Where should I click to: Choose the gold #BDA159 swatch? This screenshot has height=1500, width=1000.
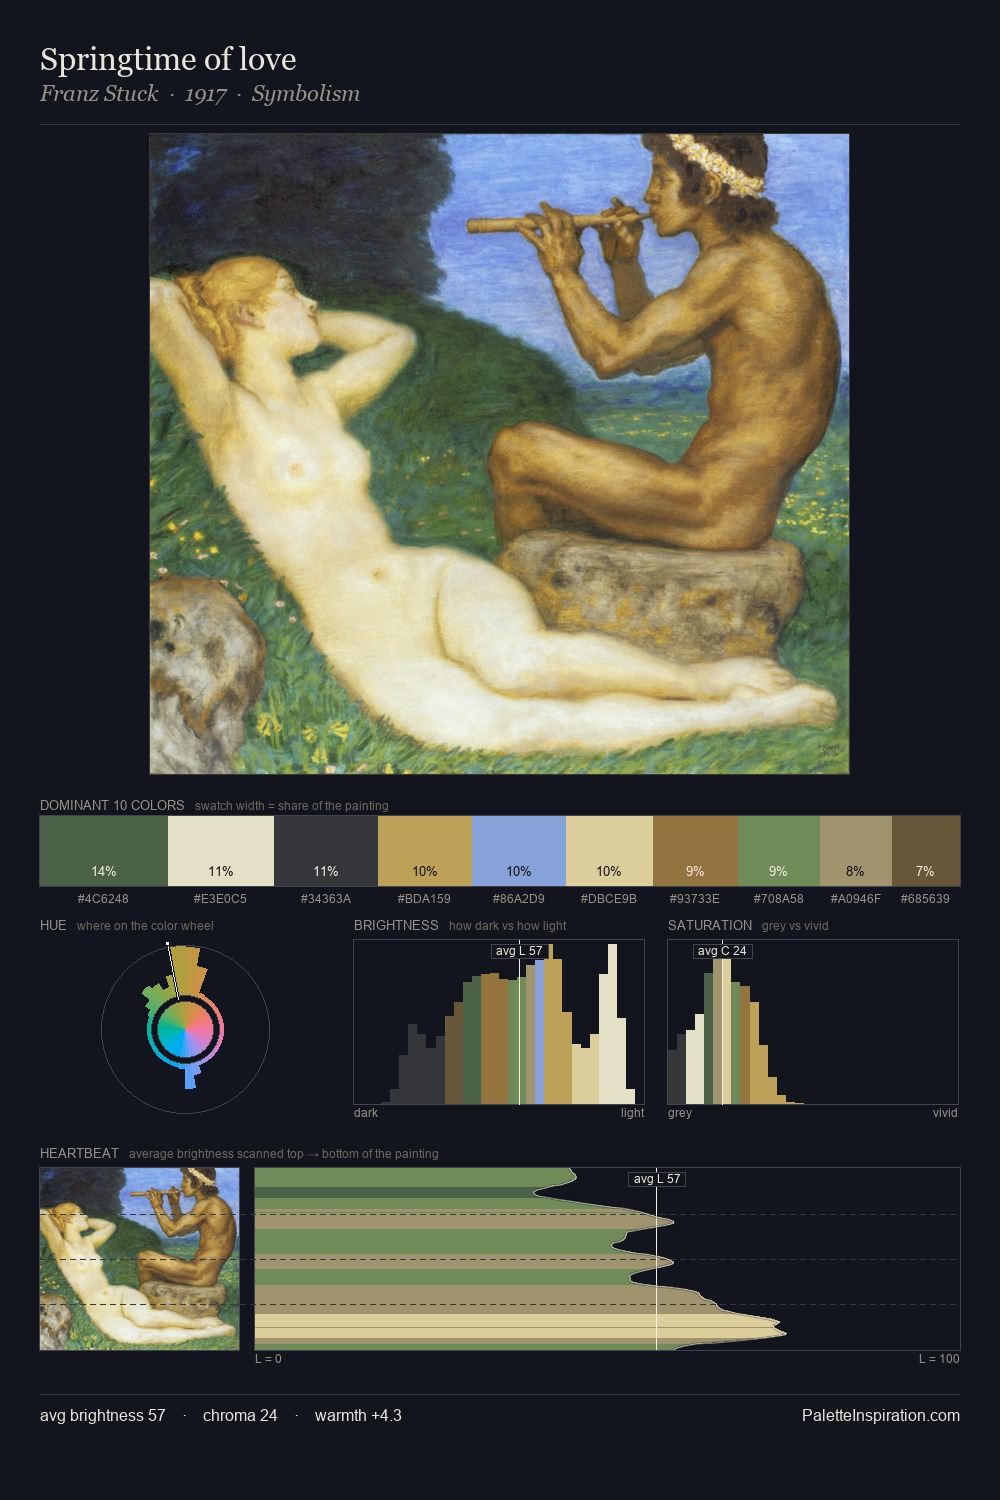(x=424, y=851)
